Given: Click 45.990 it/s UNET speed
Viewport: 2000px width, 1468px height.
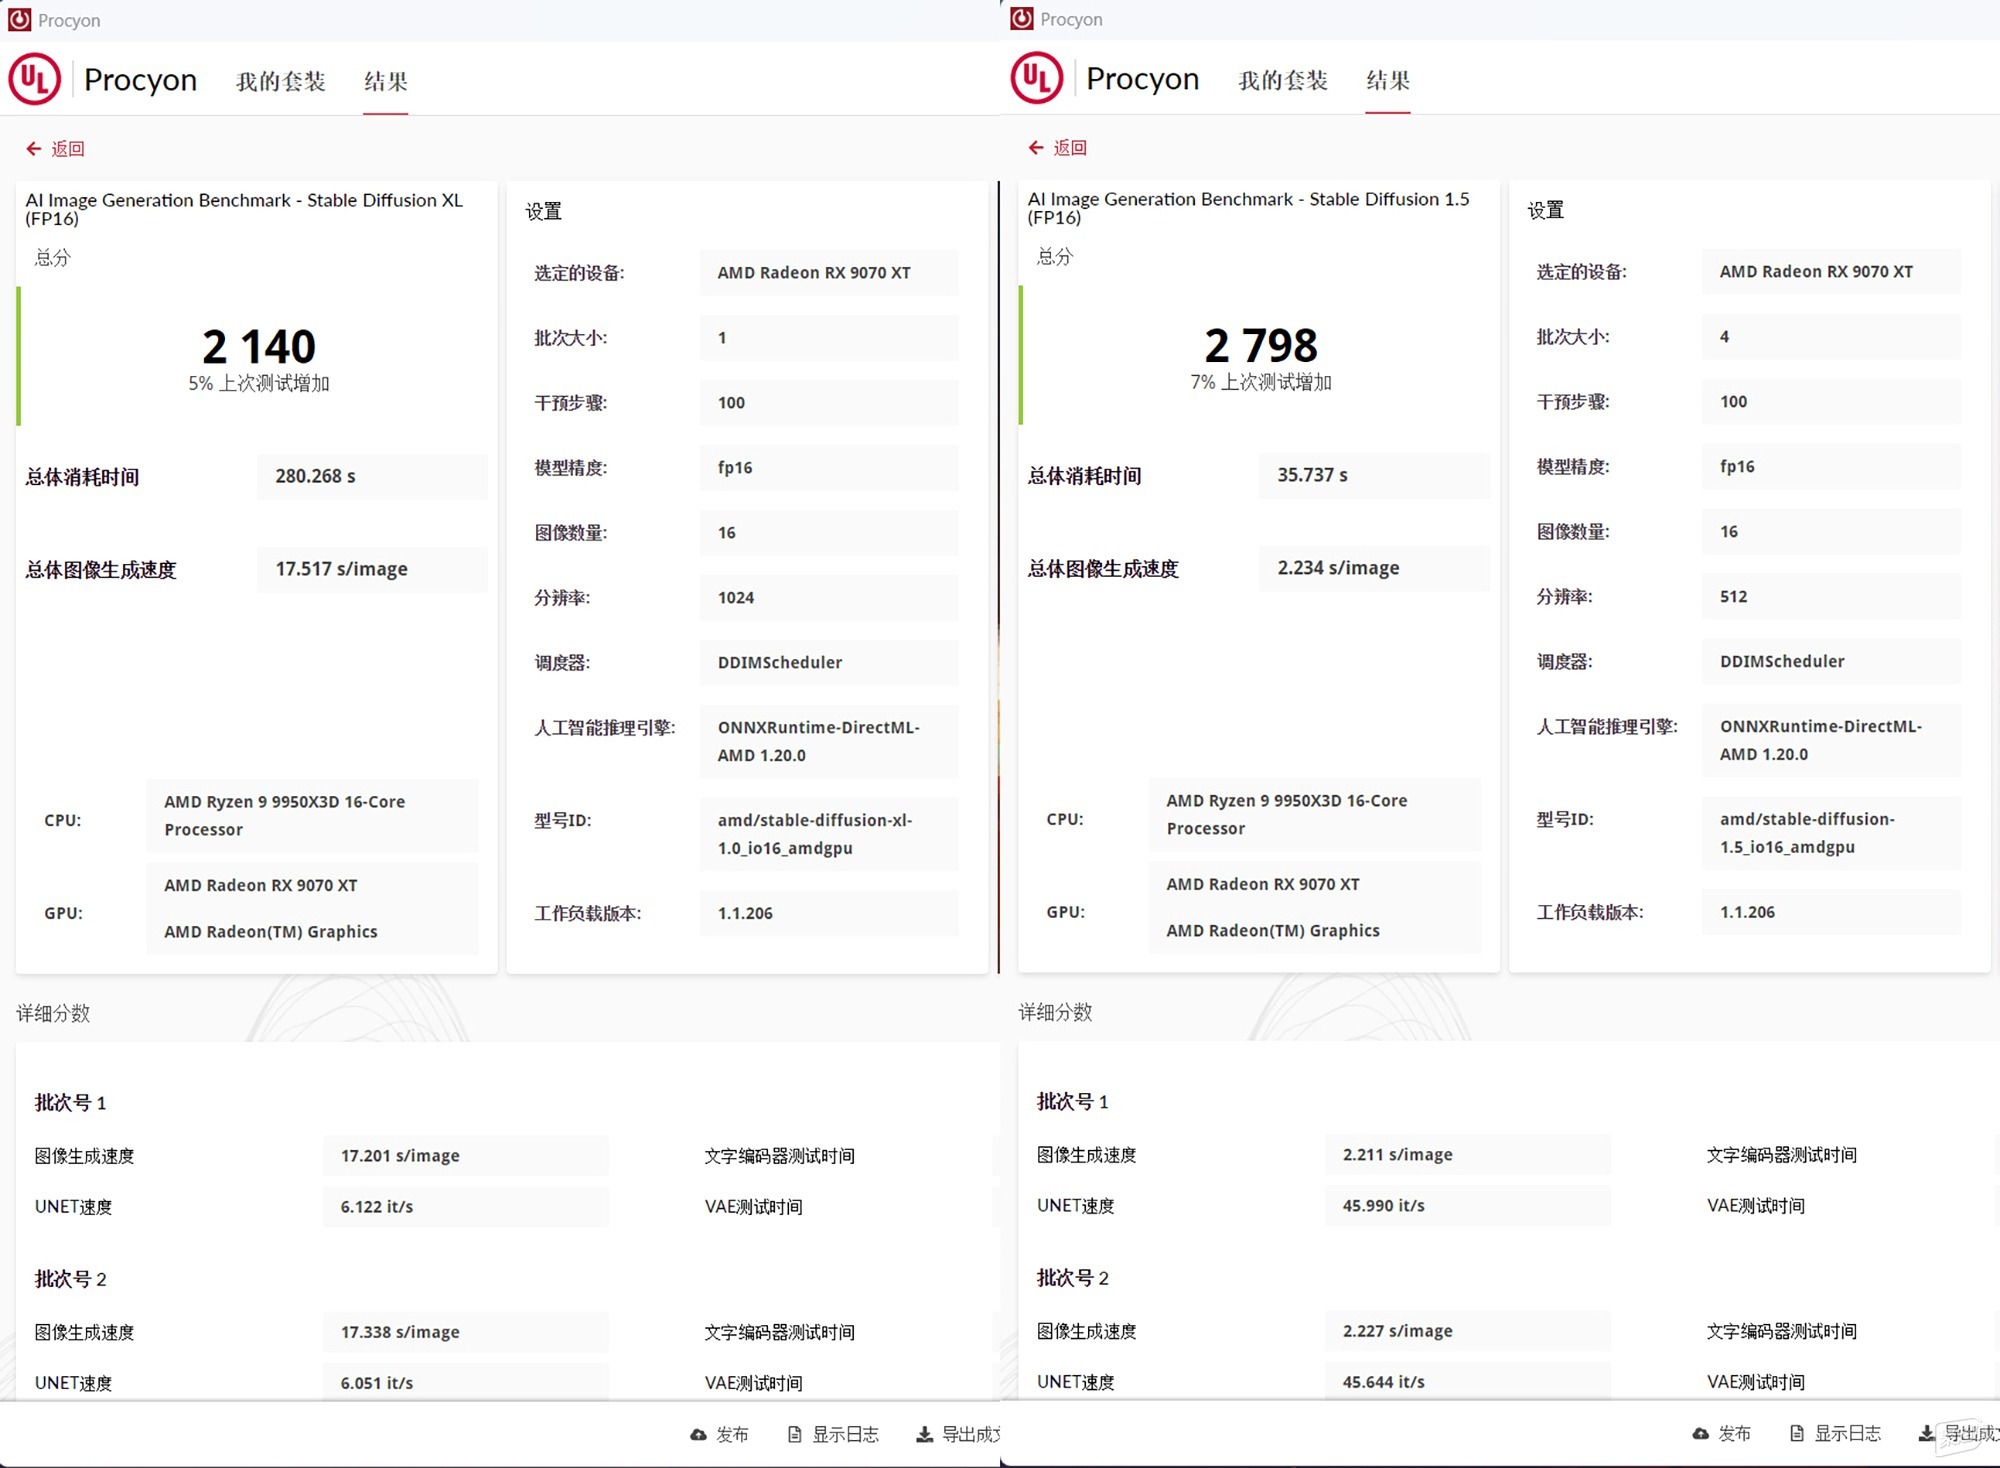Looking at the screenshot, I should [1467, 1206].
